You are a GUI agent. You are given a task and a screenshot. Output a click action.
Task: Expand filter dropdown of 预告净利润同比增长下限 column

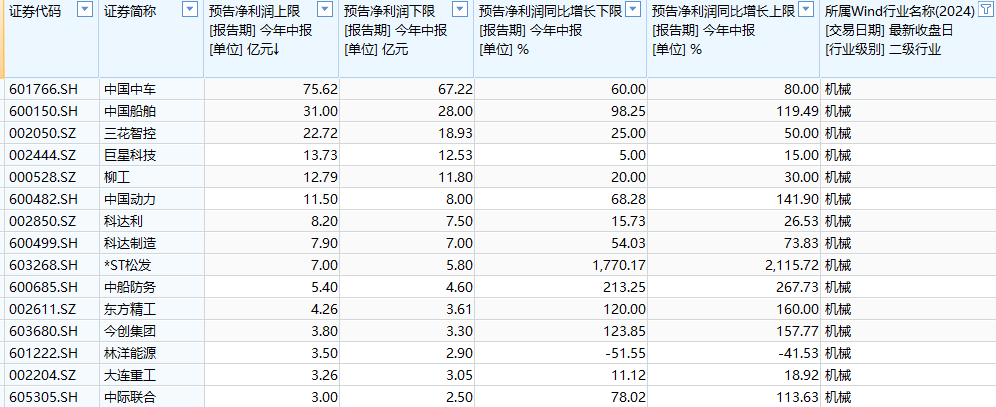[x=633, y=10]
